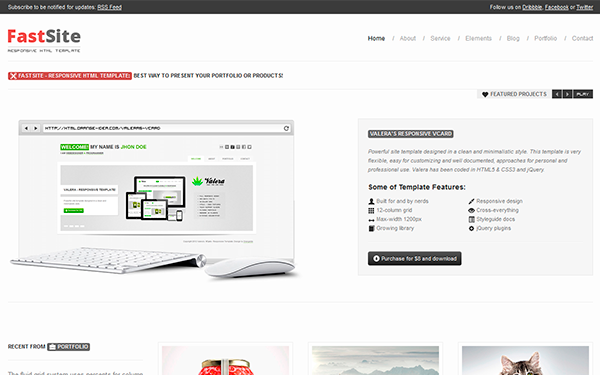
Task: Click Purchase for $8 and download button
Action: pyautogui.click(x=414, y=258)
